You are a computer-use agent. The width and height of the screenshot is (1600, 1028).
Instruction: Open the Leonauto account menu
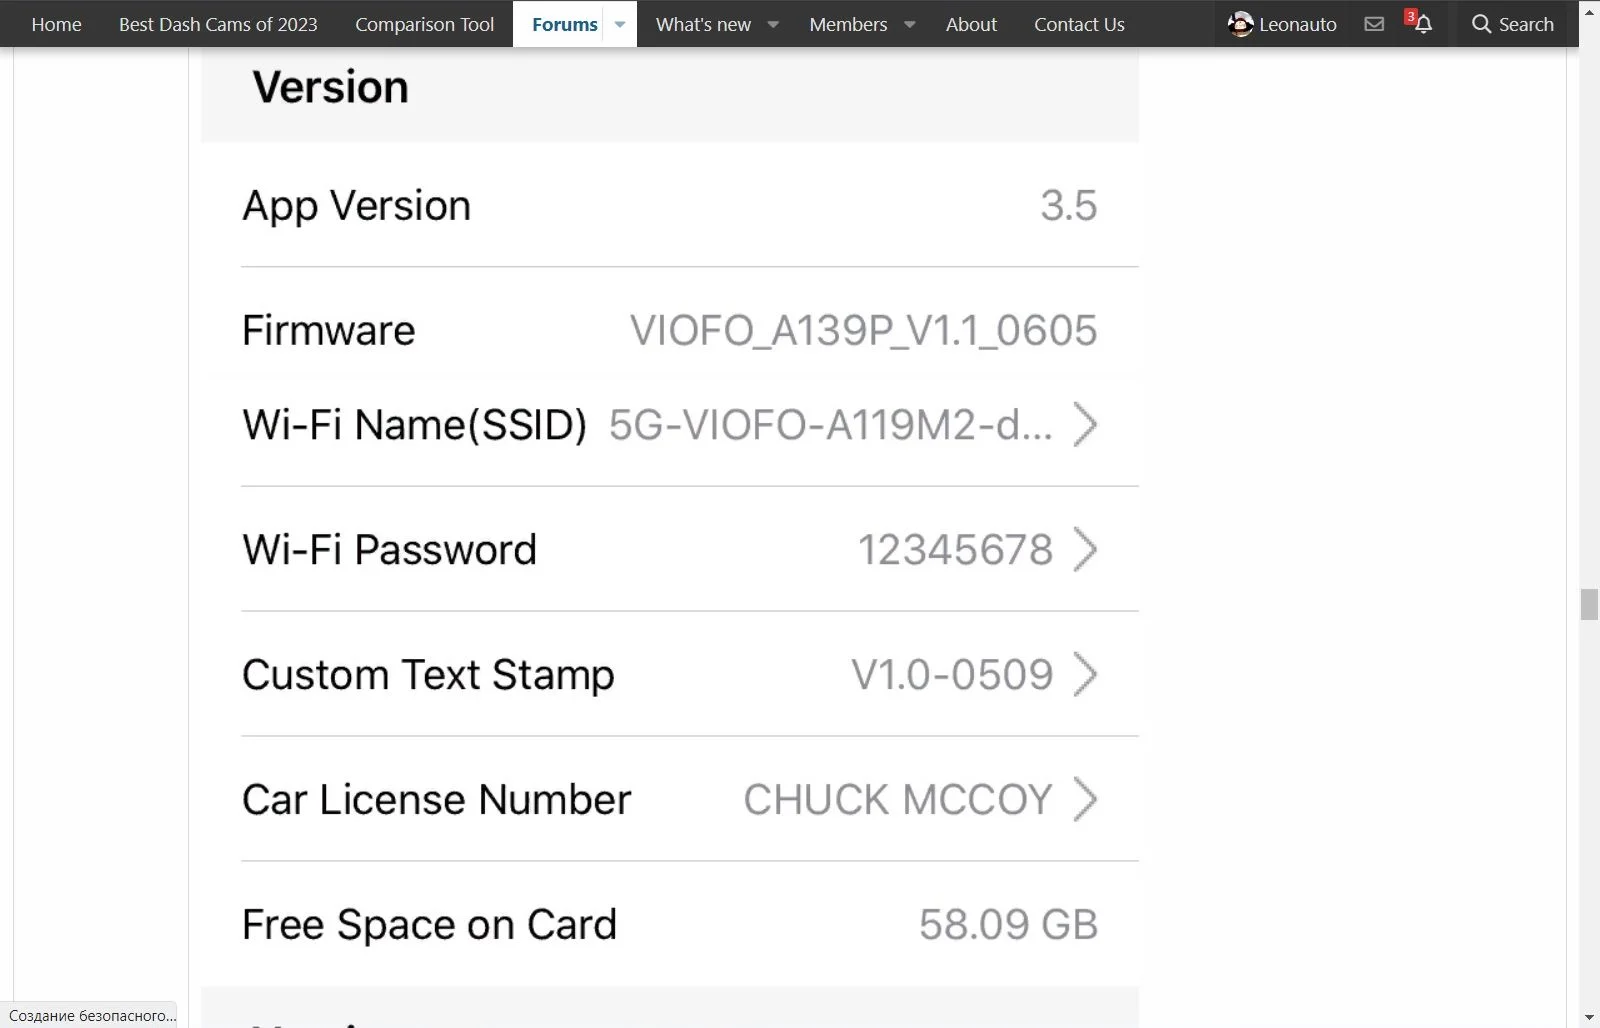click(x=1282, y=24)
